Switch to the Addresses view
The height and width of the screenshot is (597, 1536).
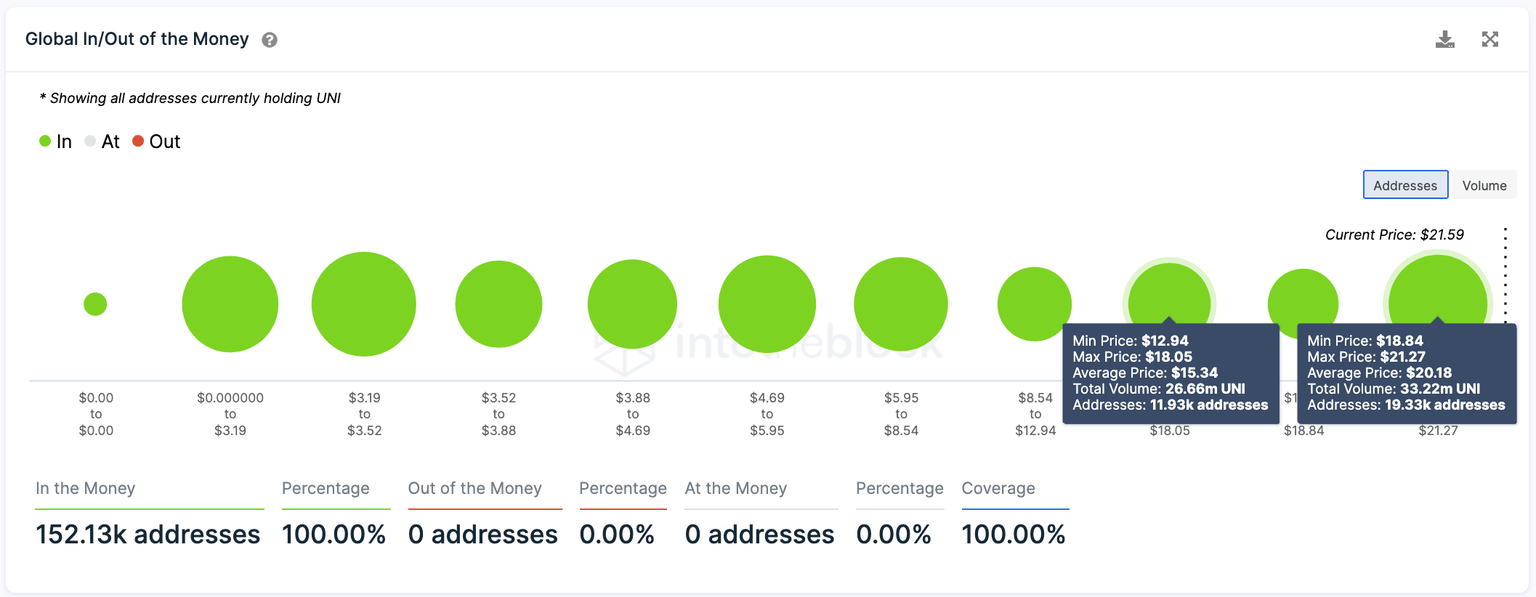(x=1405, y=185)
